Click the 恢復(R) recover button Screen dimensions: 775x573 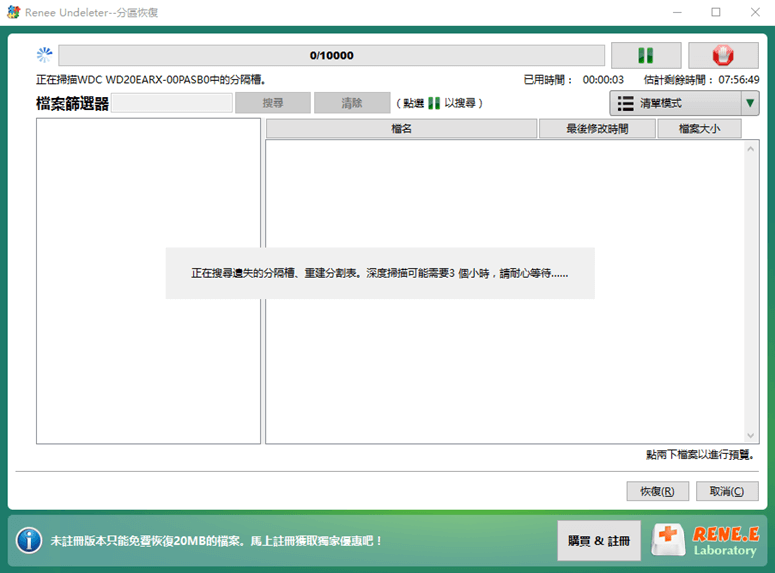pyautogui.click(x=657, y=491)
